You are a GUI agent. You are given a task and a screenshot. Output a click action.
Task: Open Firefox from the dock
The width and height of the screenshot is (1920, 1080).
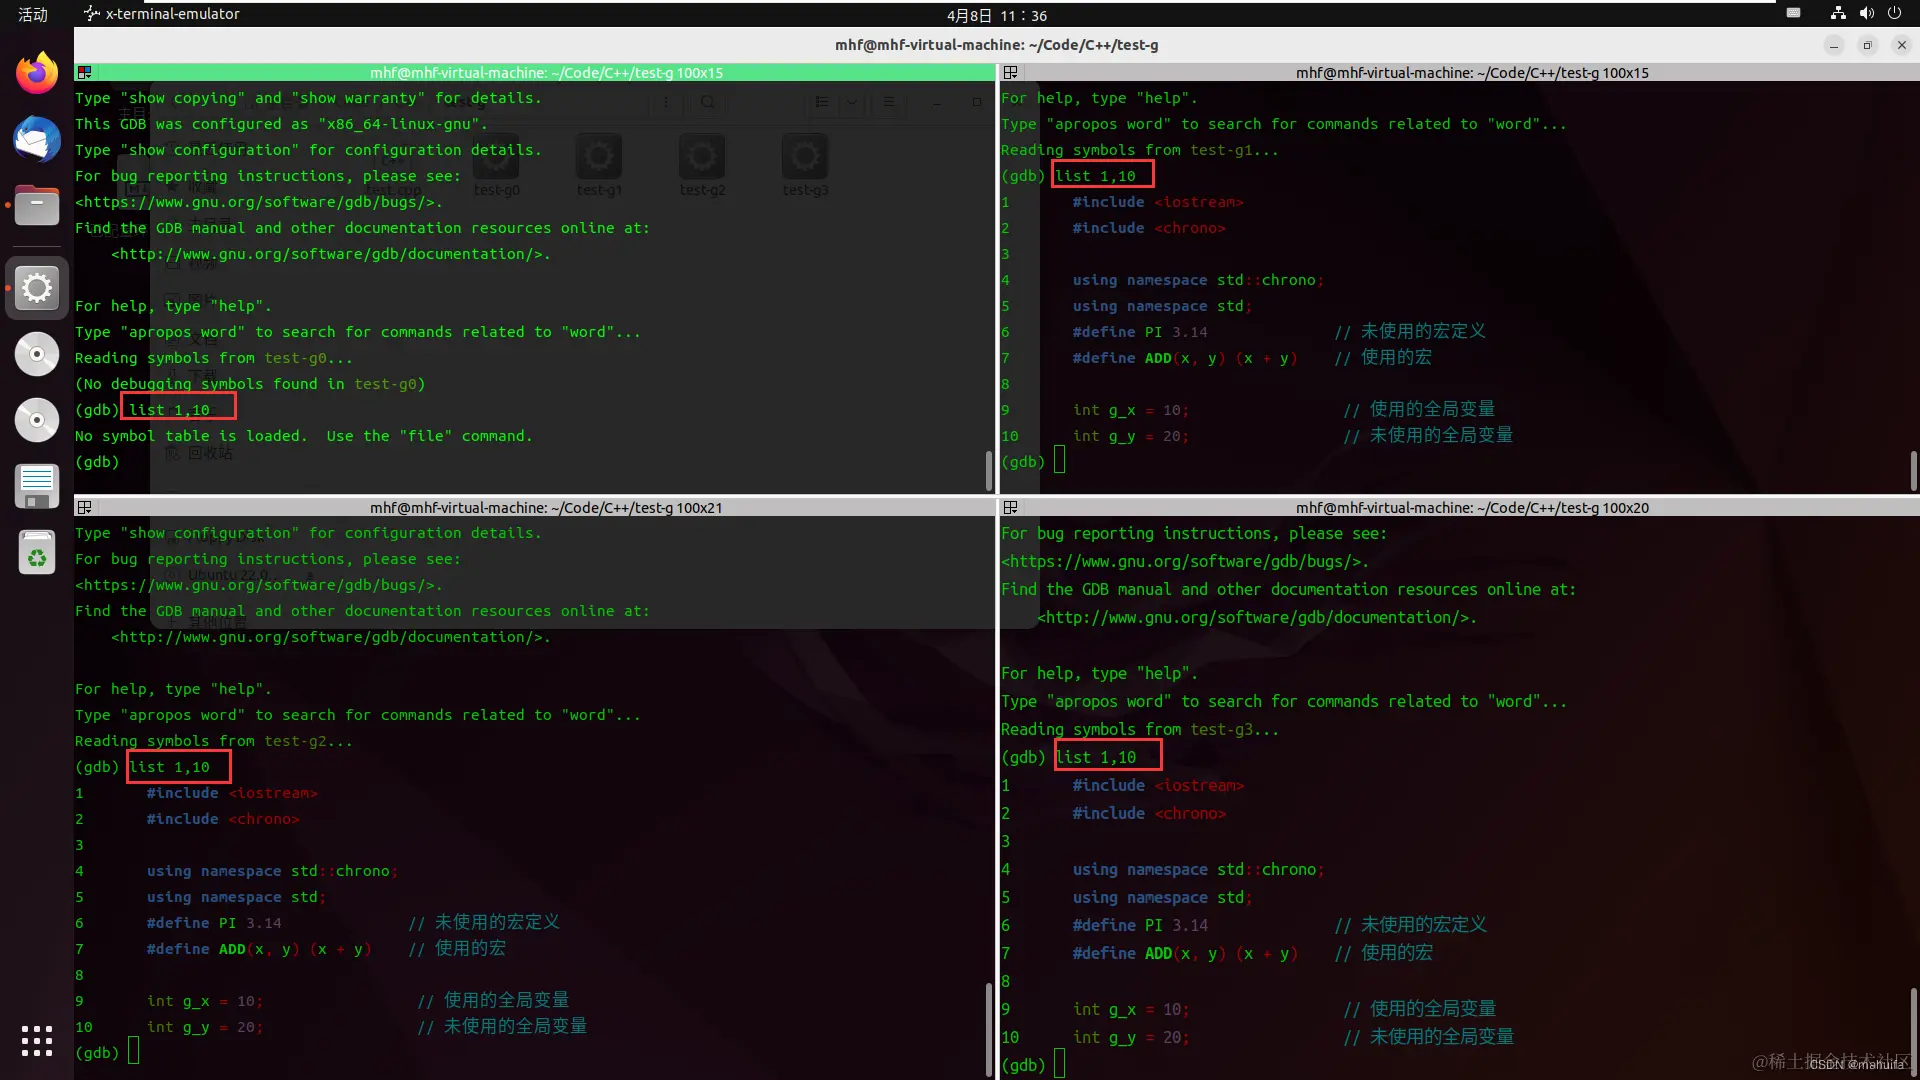37,73
